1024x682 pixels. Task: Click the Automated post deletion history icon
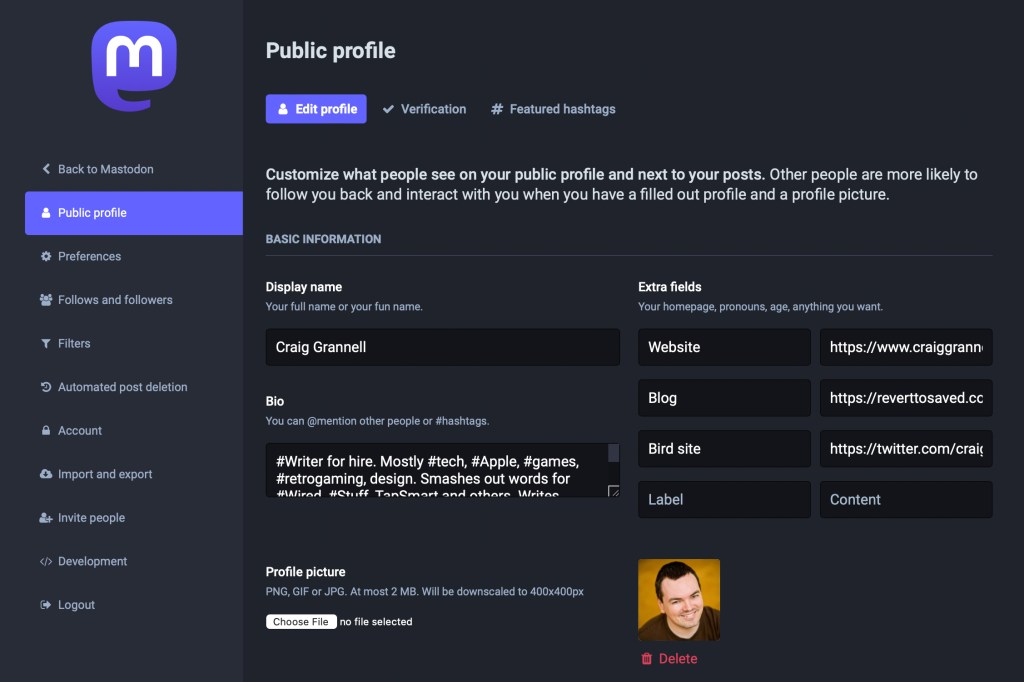click(46, 387)
